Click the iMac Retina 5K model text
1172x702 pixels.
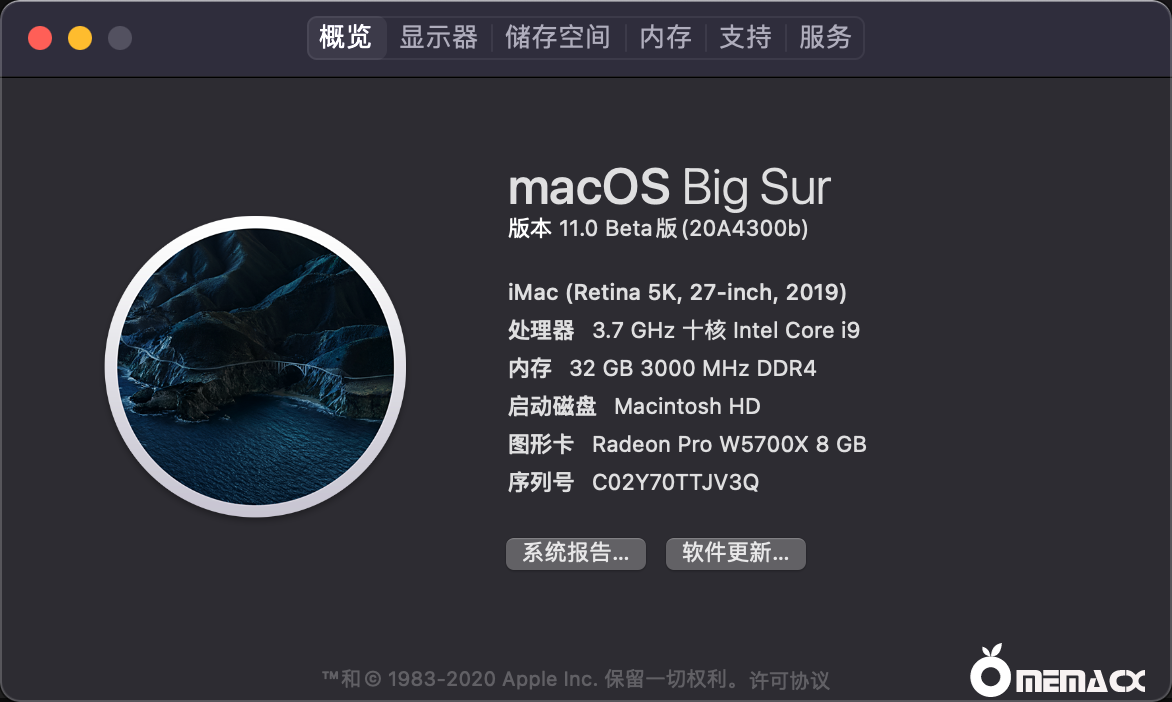pyautogui.click(x=677, y=292)
